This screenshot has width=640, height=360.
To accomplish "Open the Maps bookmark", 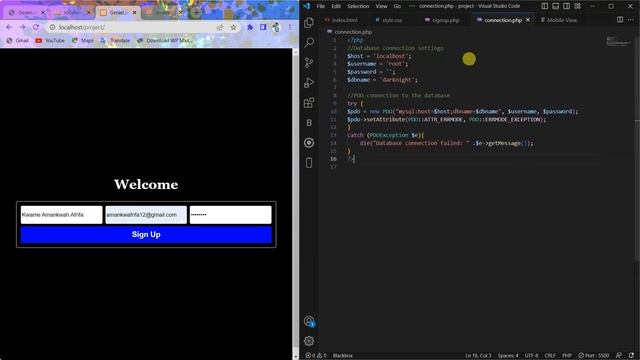I will click(x=82, y=40).
